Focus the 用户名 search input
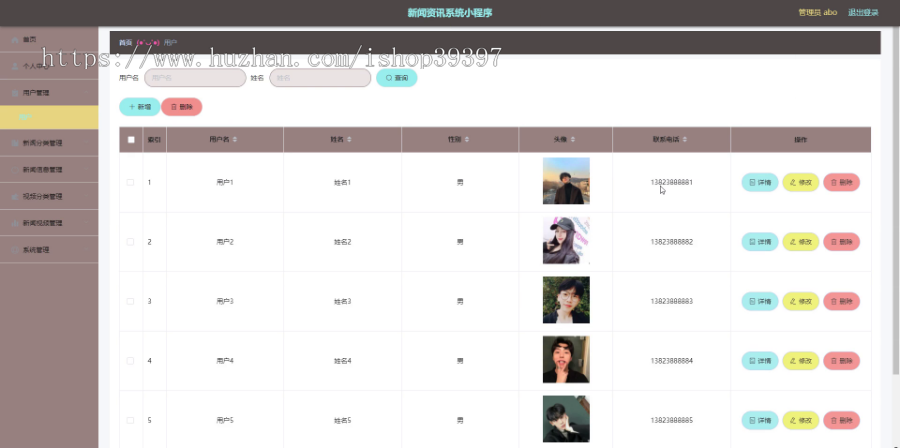Screen dimensions: 900x448 click(195, 78)
